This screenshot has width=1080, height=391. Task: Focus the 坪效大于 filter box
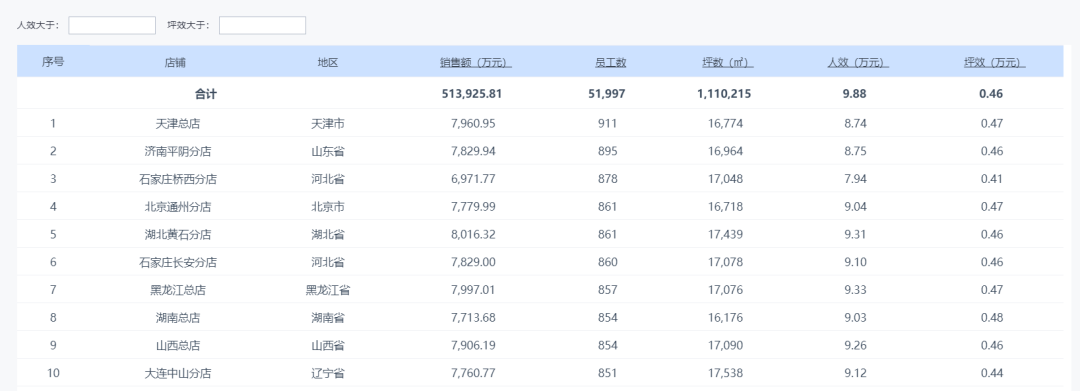[262, 25]
